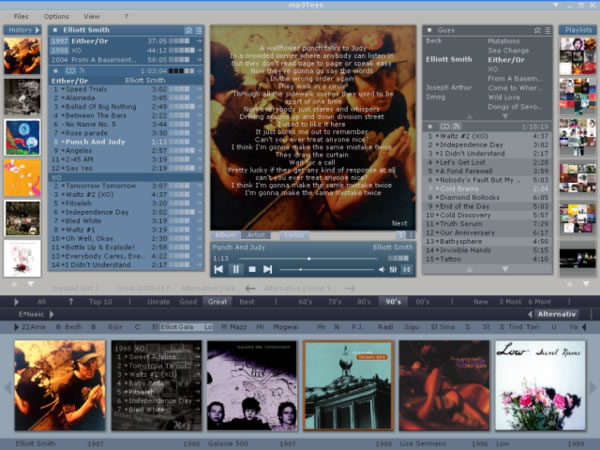Click arrow at end of Either/Or album row
The width and height of the screenshot is (600, 450).
pos(199,41)
